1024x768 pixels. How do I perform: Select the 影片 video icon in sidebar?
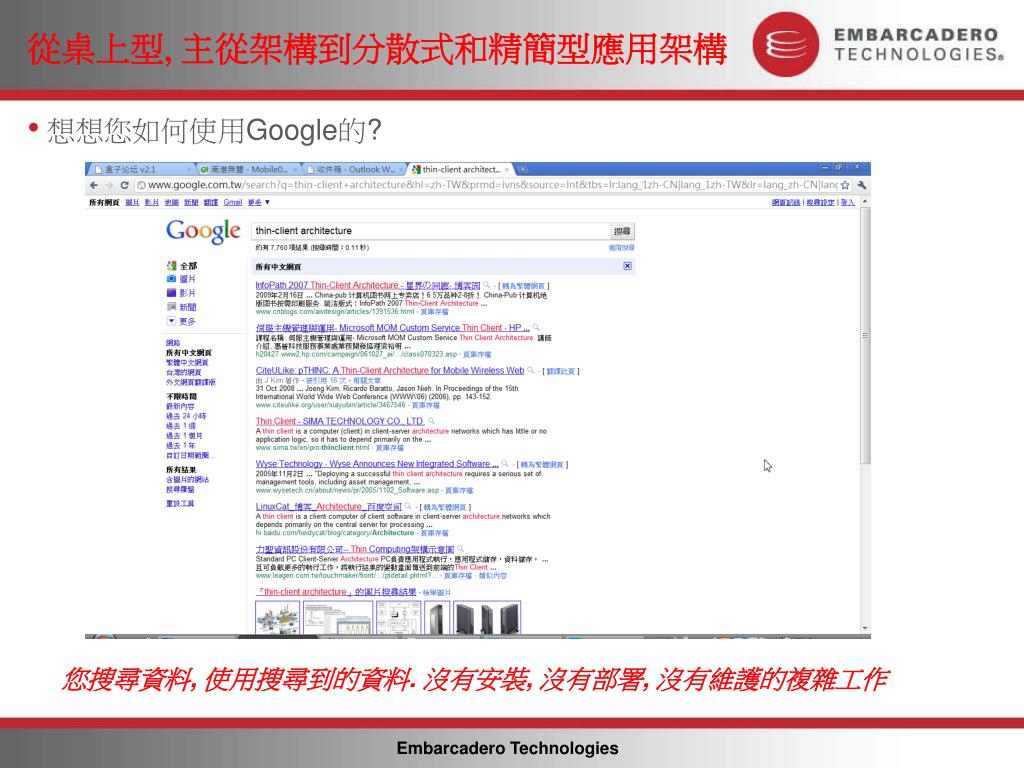pos(172,293)
